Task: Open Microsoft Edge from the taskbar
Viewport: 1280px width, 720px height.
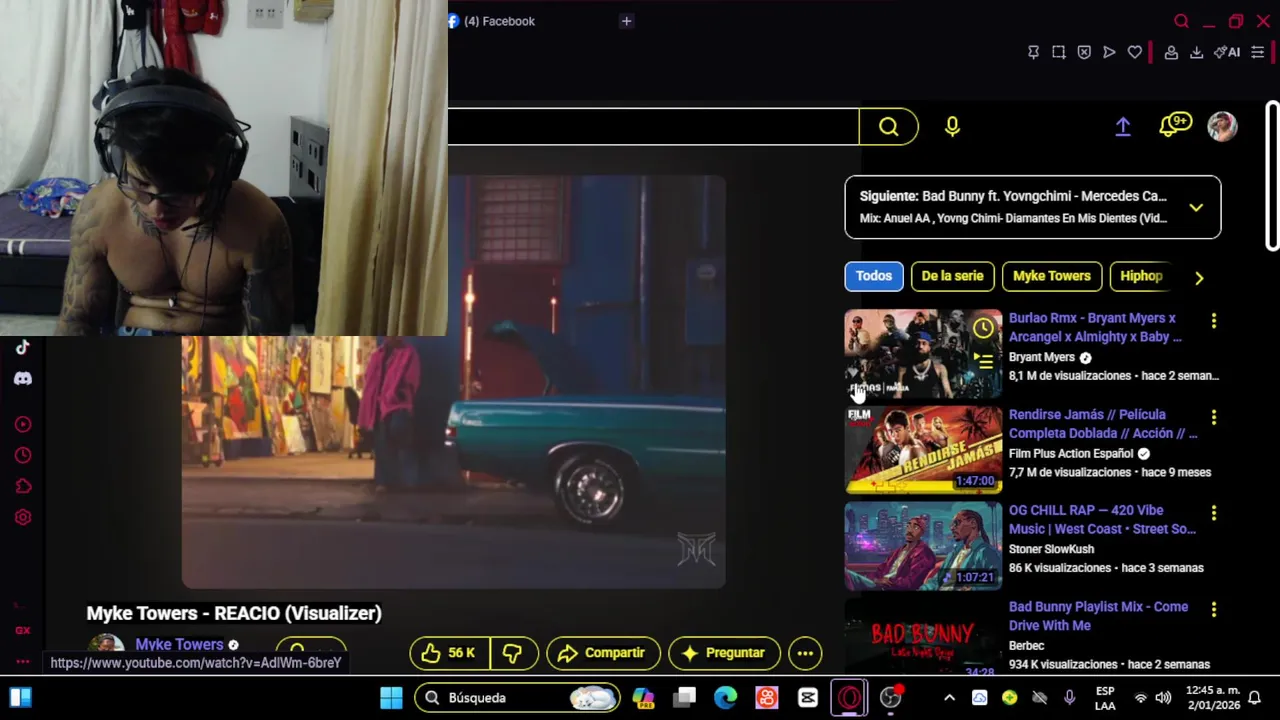Action: point(726,698)
